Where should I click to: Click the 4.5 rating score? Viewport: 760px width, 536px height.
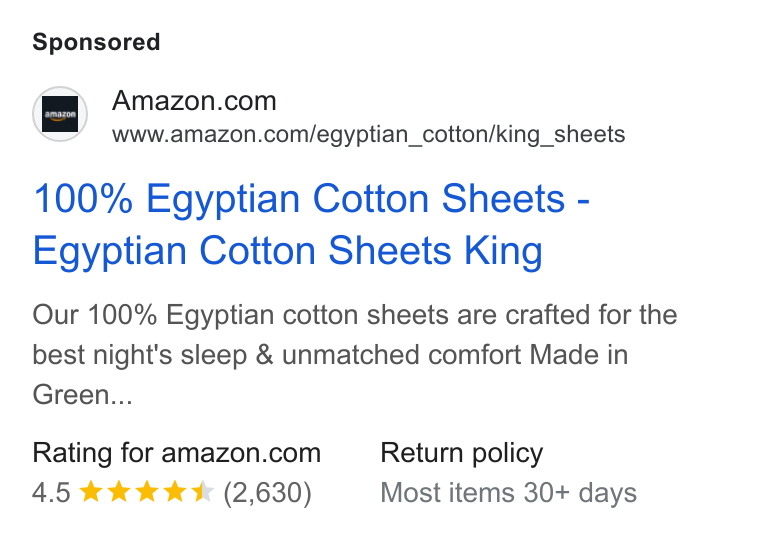[x=51, y=493]
